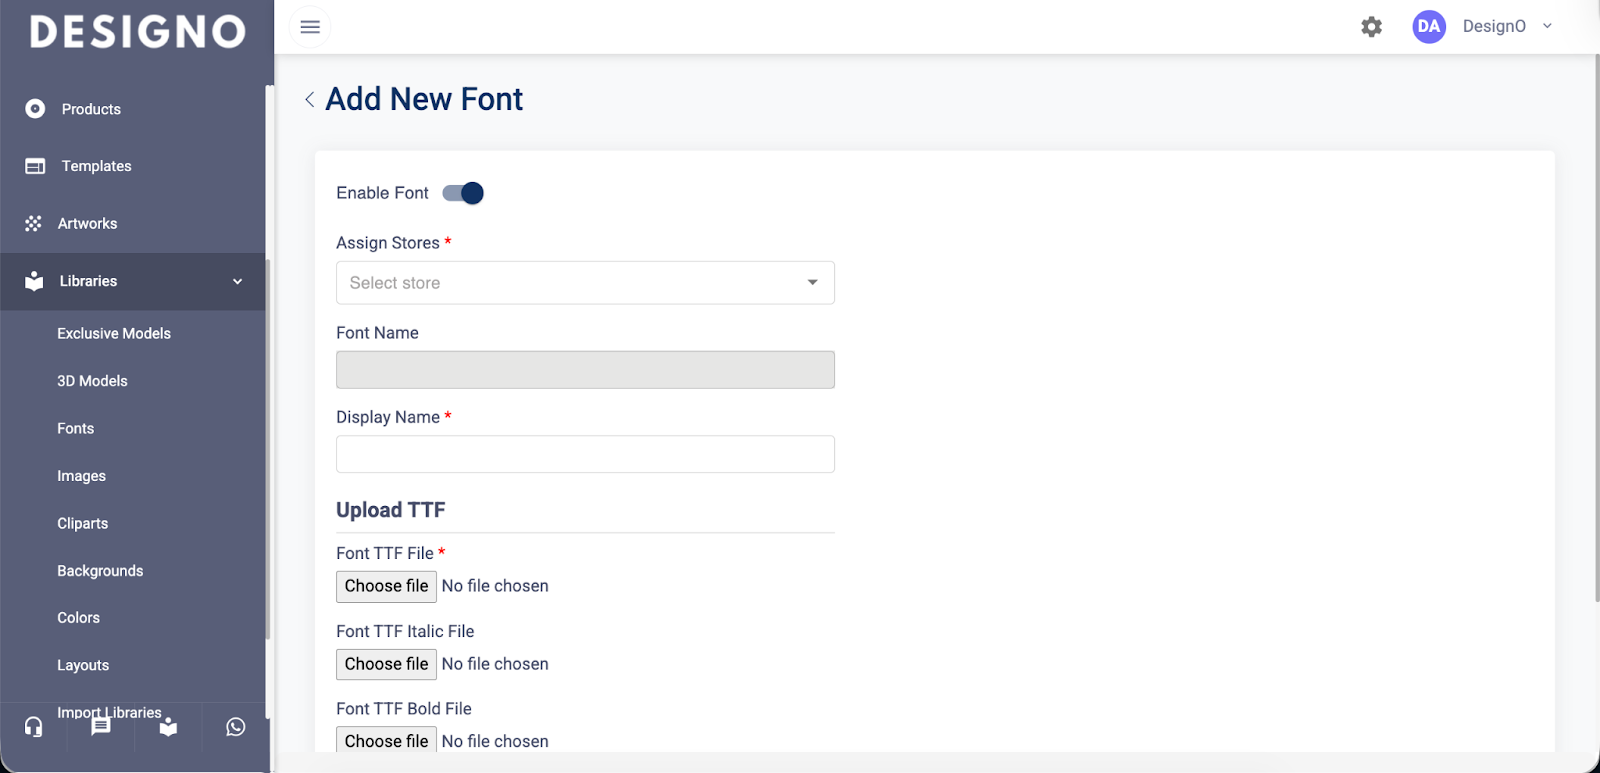
Task: Choose file for Font TTF Italic File
Action: (x=386, y=664)
